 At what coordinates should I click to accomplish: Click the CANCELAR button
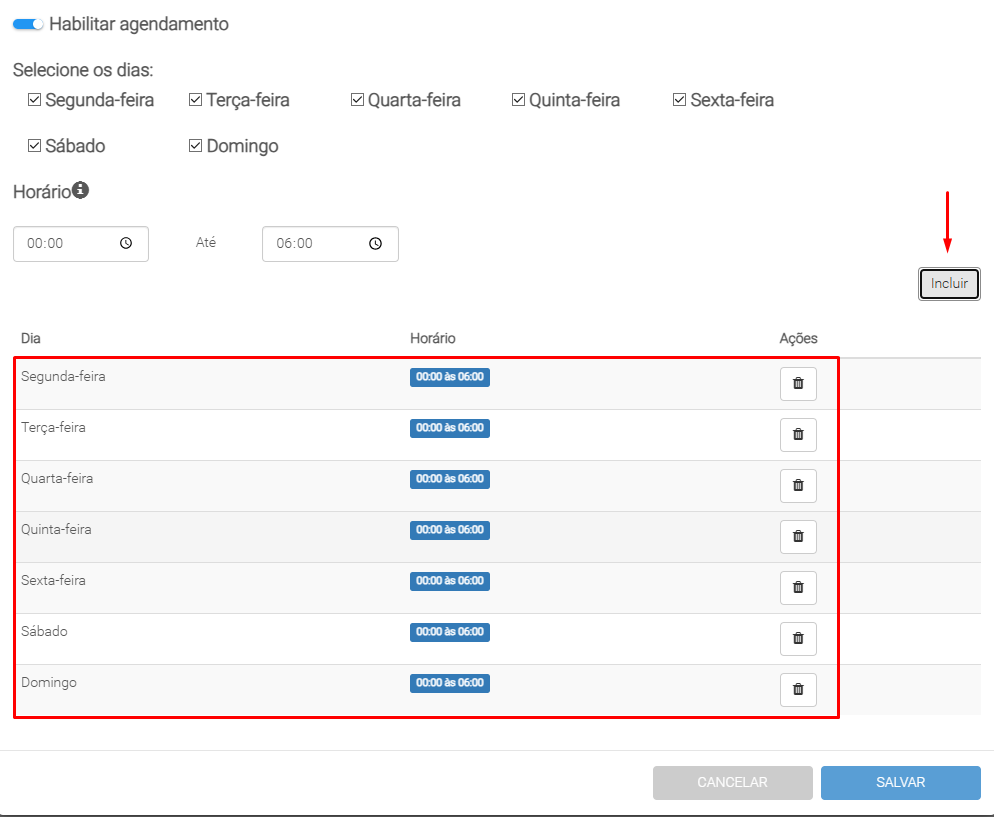tap(732, 783)
